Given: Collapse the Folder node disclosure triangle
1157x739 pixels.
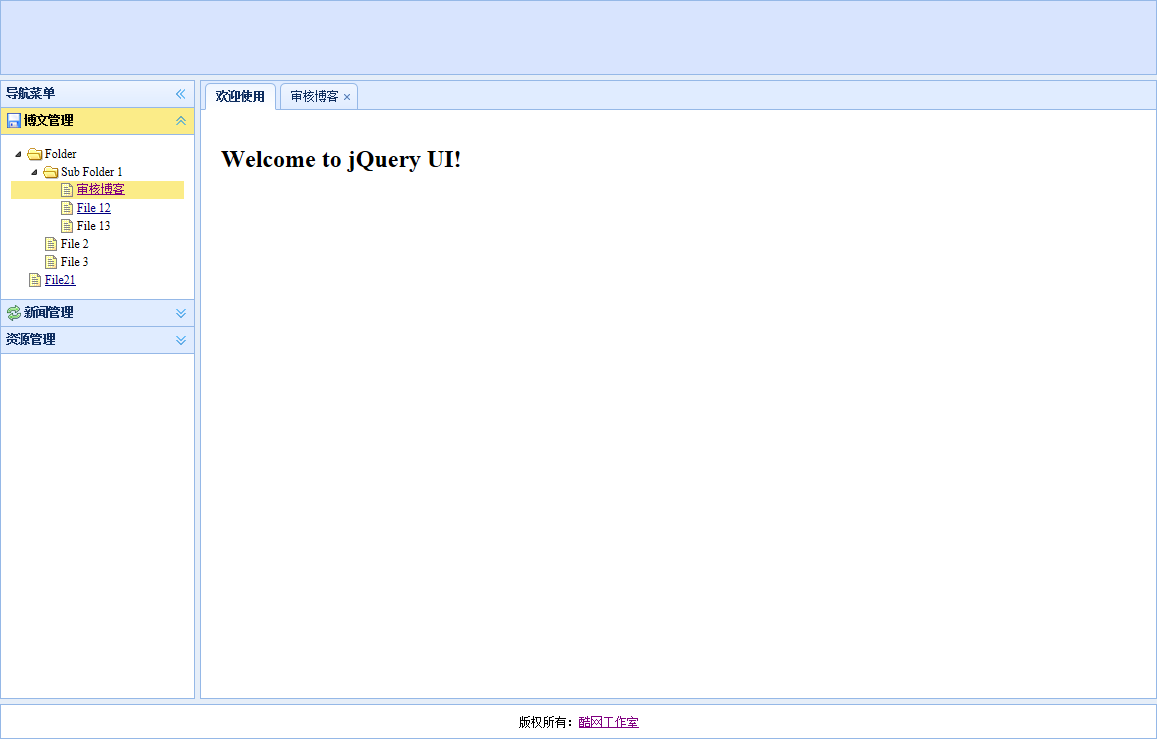Looking at the screenshot, I should click(16, 153).
